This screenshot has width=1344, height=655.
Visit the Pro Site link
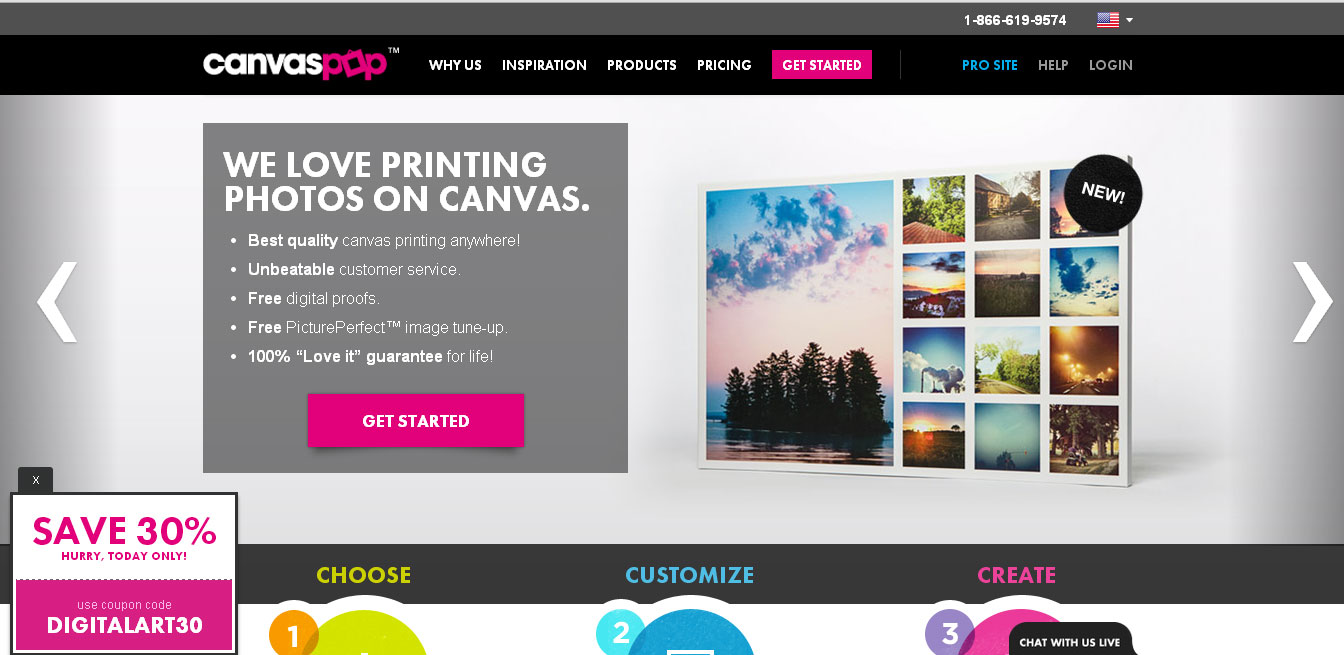click(990, 65)
